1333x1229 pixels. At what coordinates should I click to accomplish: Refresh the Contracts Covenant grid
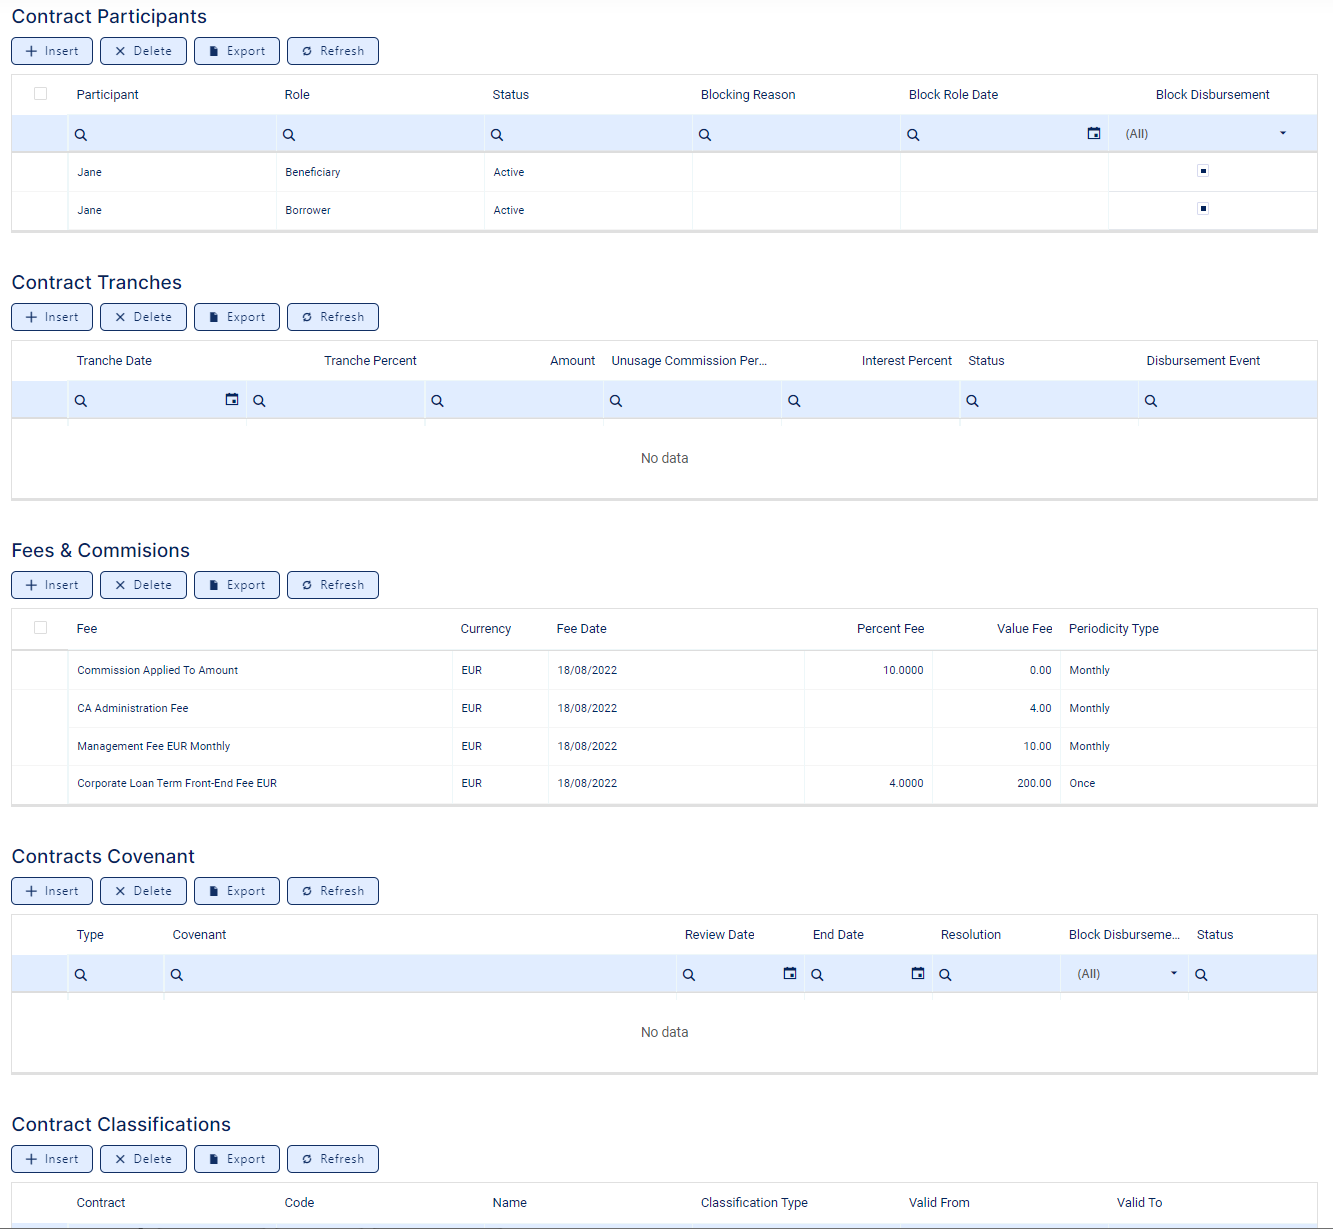tap(333, 891)
